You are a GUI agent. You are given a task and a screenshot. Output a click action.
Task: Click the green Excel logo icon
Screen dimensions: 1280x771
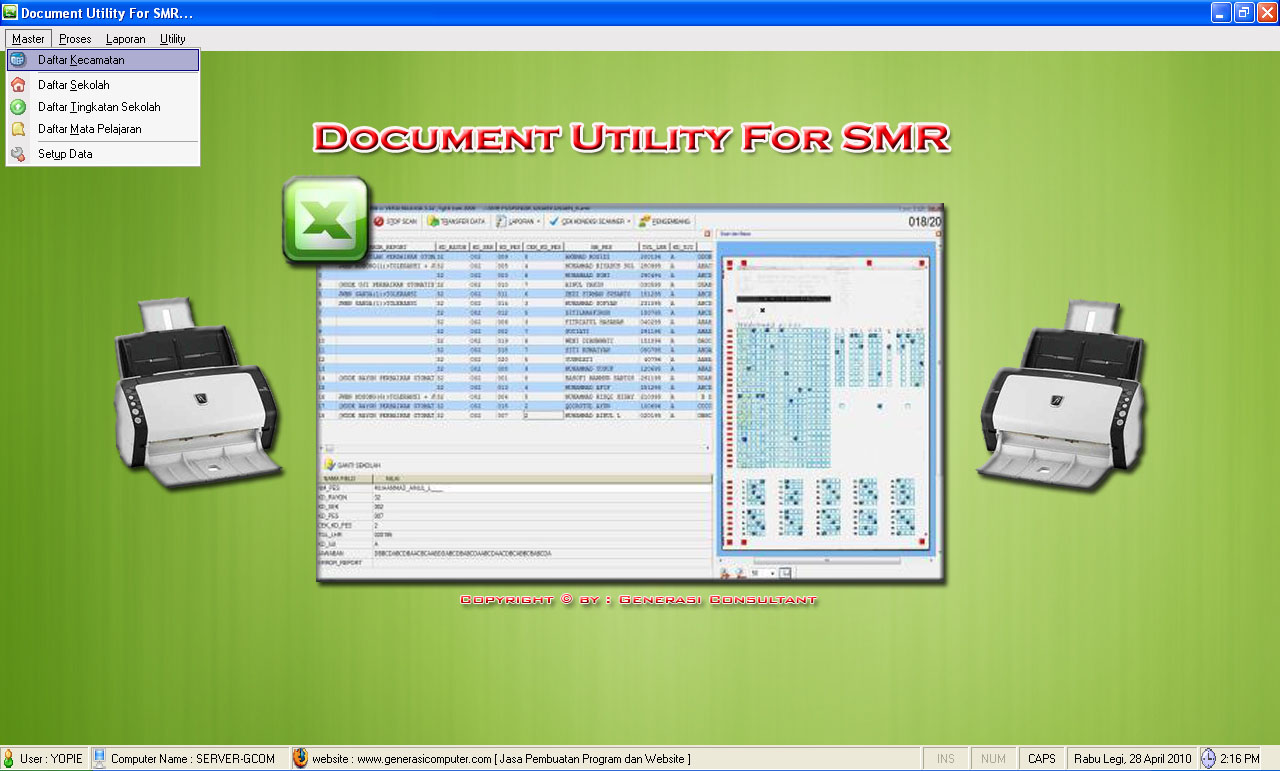click(x=325, y=220)
